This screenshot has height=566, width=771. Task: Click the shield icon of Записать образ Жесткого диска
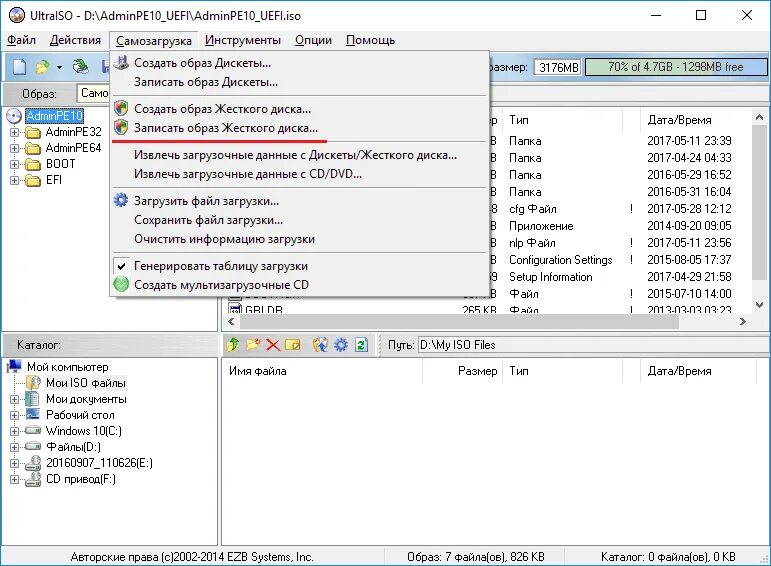click(121, 127)
